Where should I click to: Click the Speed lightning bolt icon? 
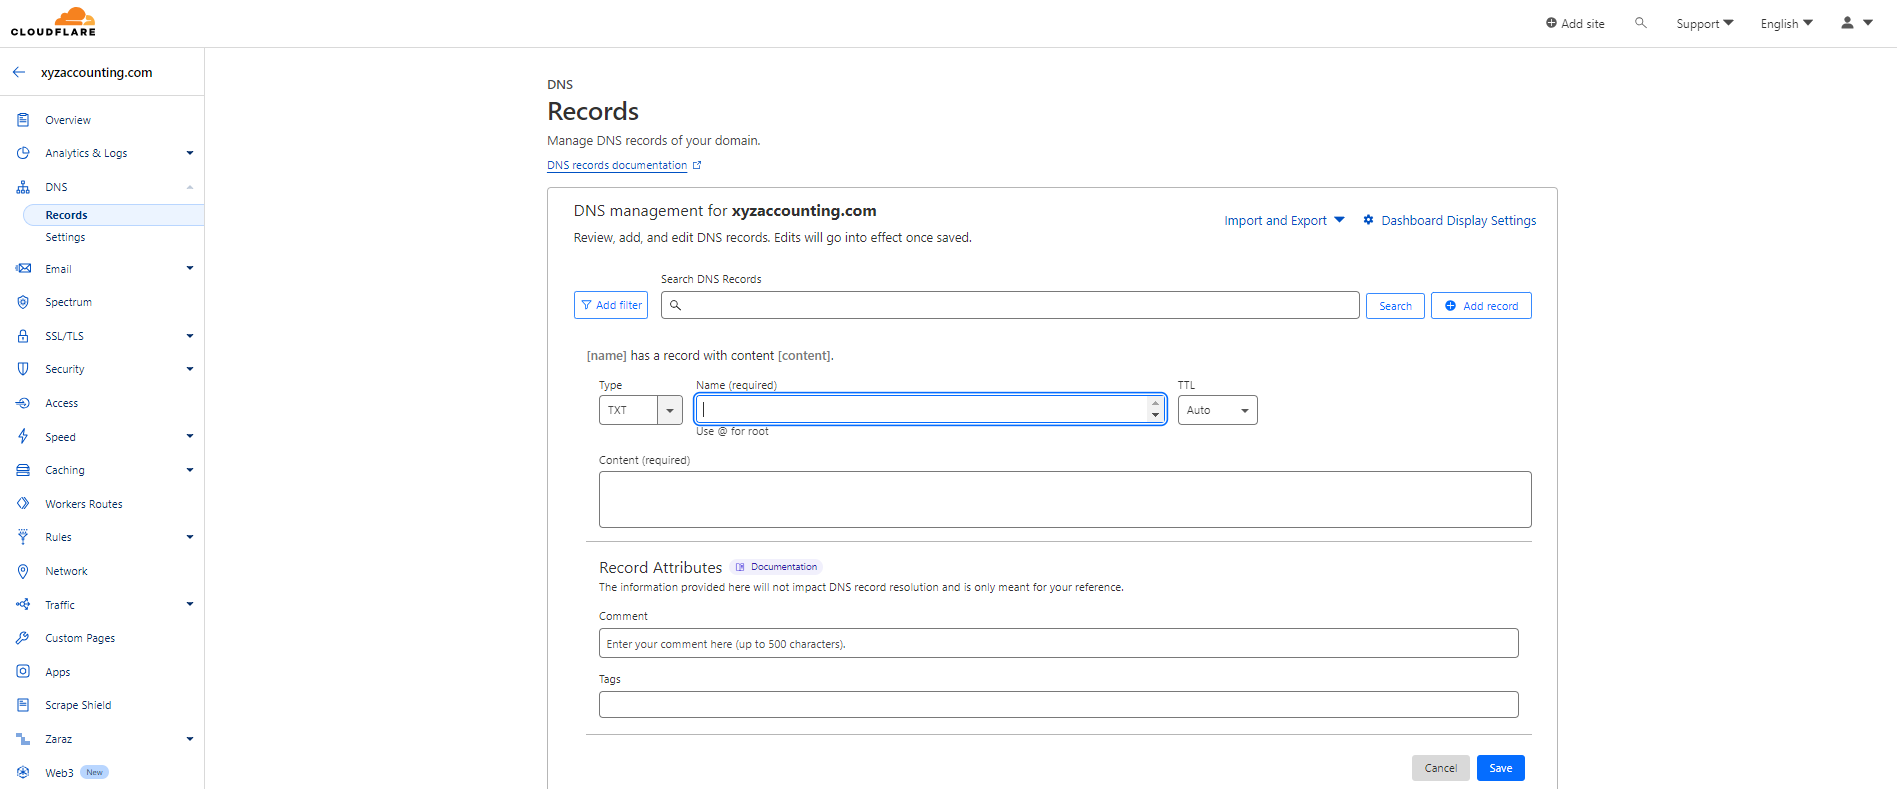pos(23,436)
